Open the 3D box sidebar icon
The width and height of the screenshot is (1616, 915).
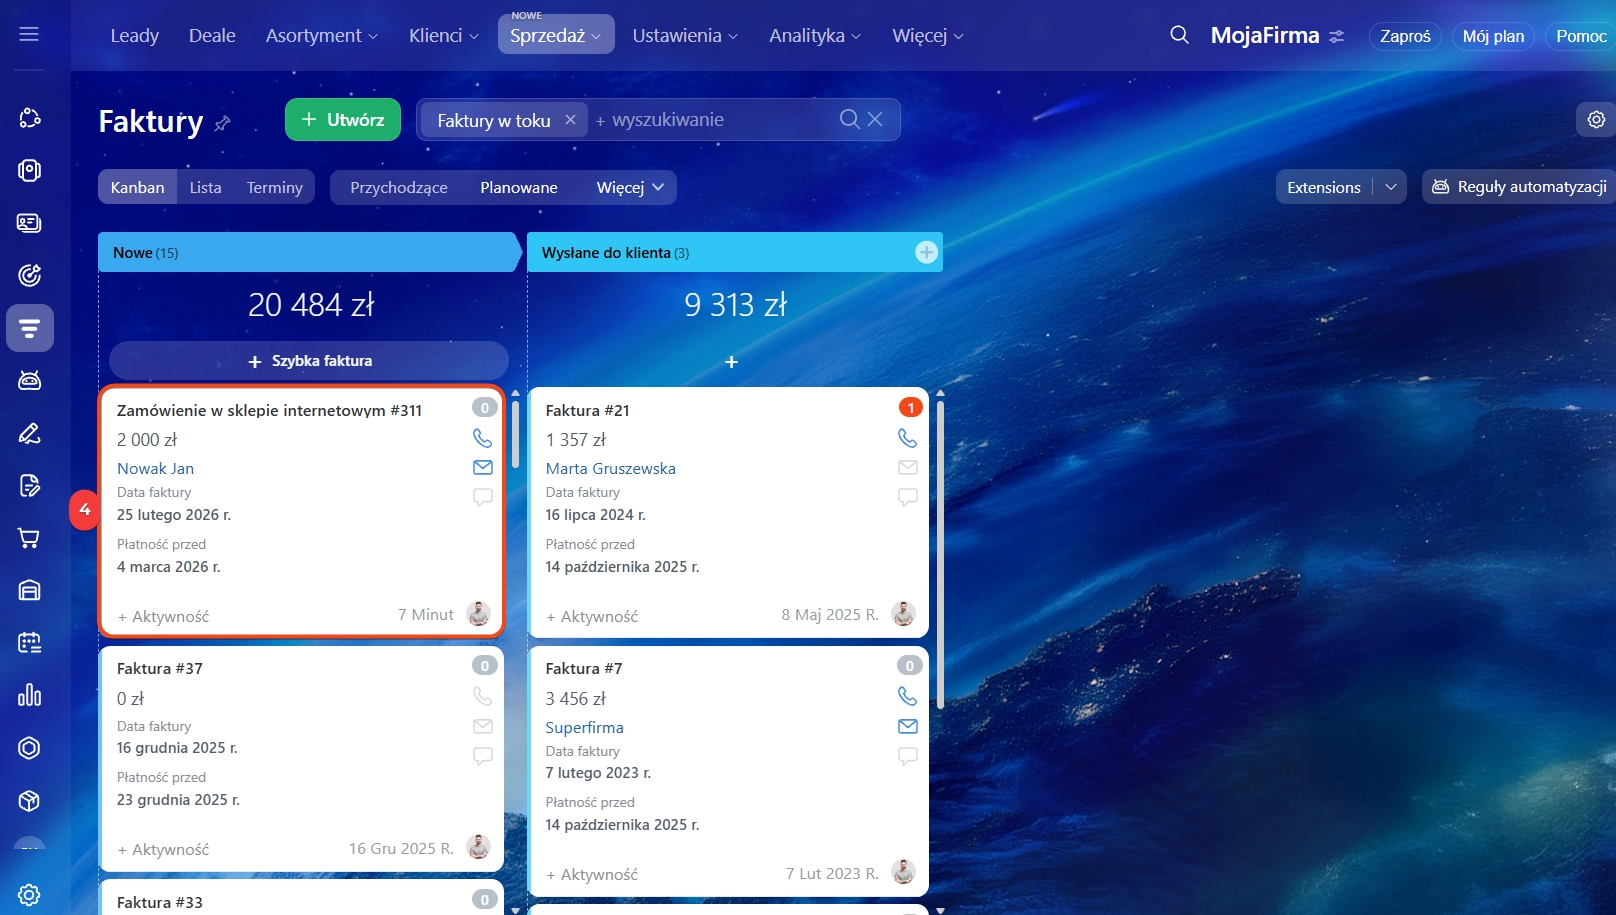click(29, 800)
